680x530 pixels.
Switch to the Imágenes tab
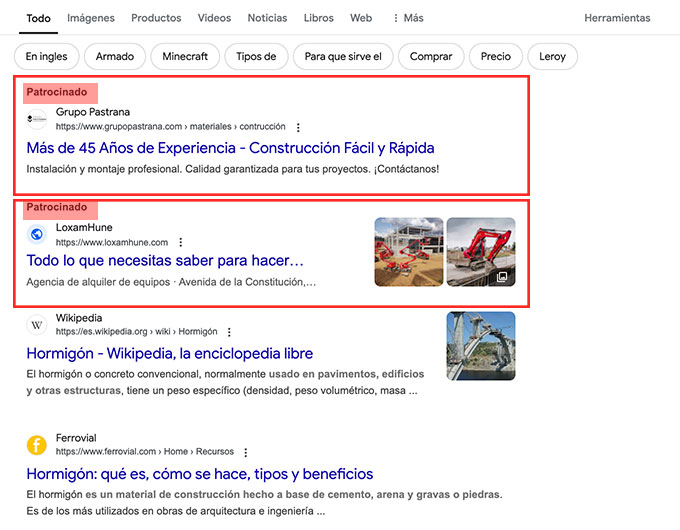coord(91,18)
